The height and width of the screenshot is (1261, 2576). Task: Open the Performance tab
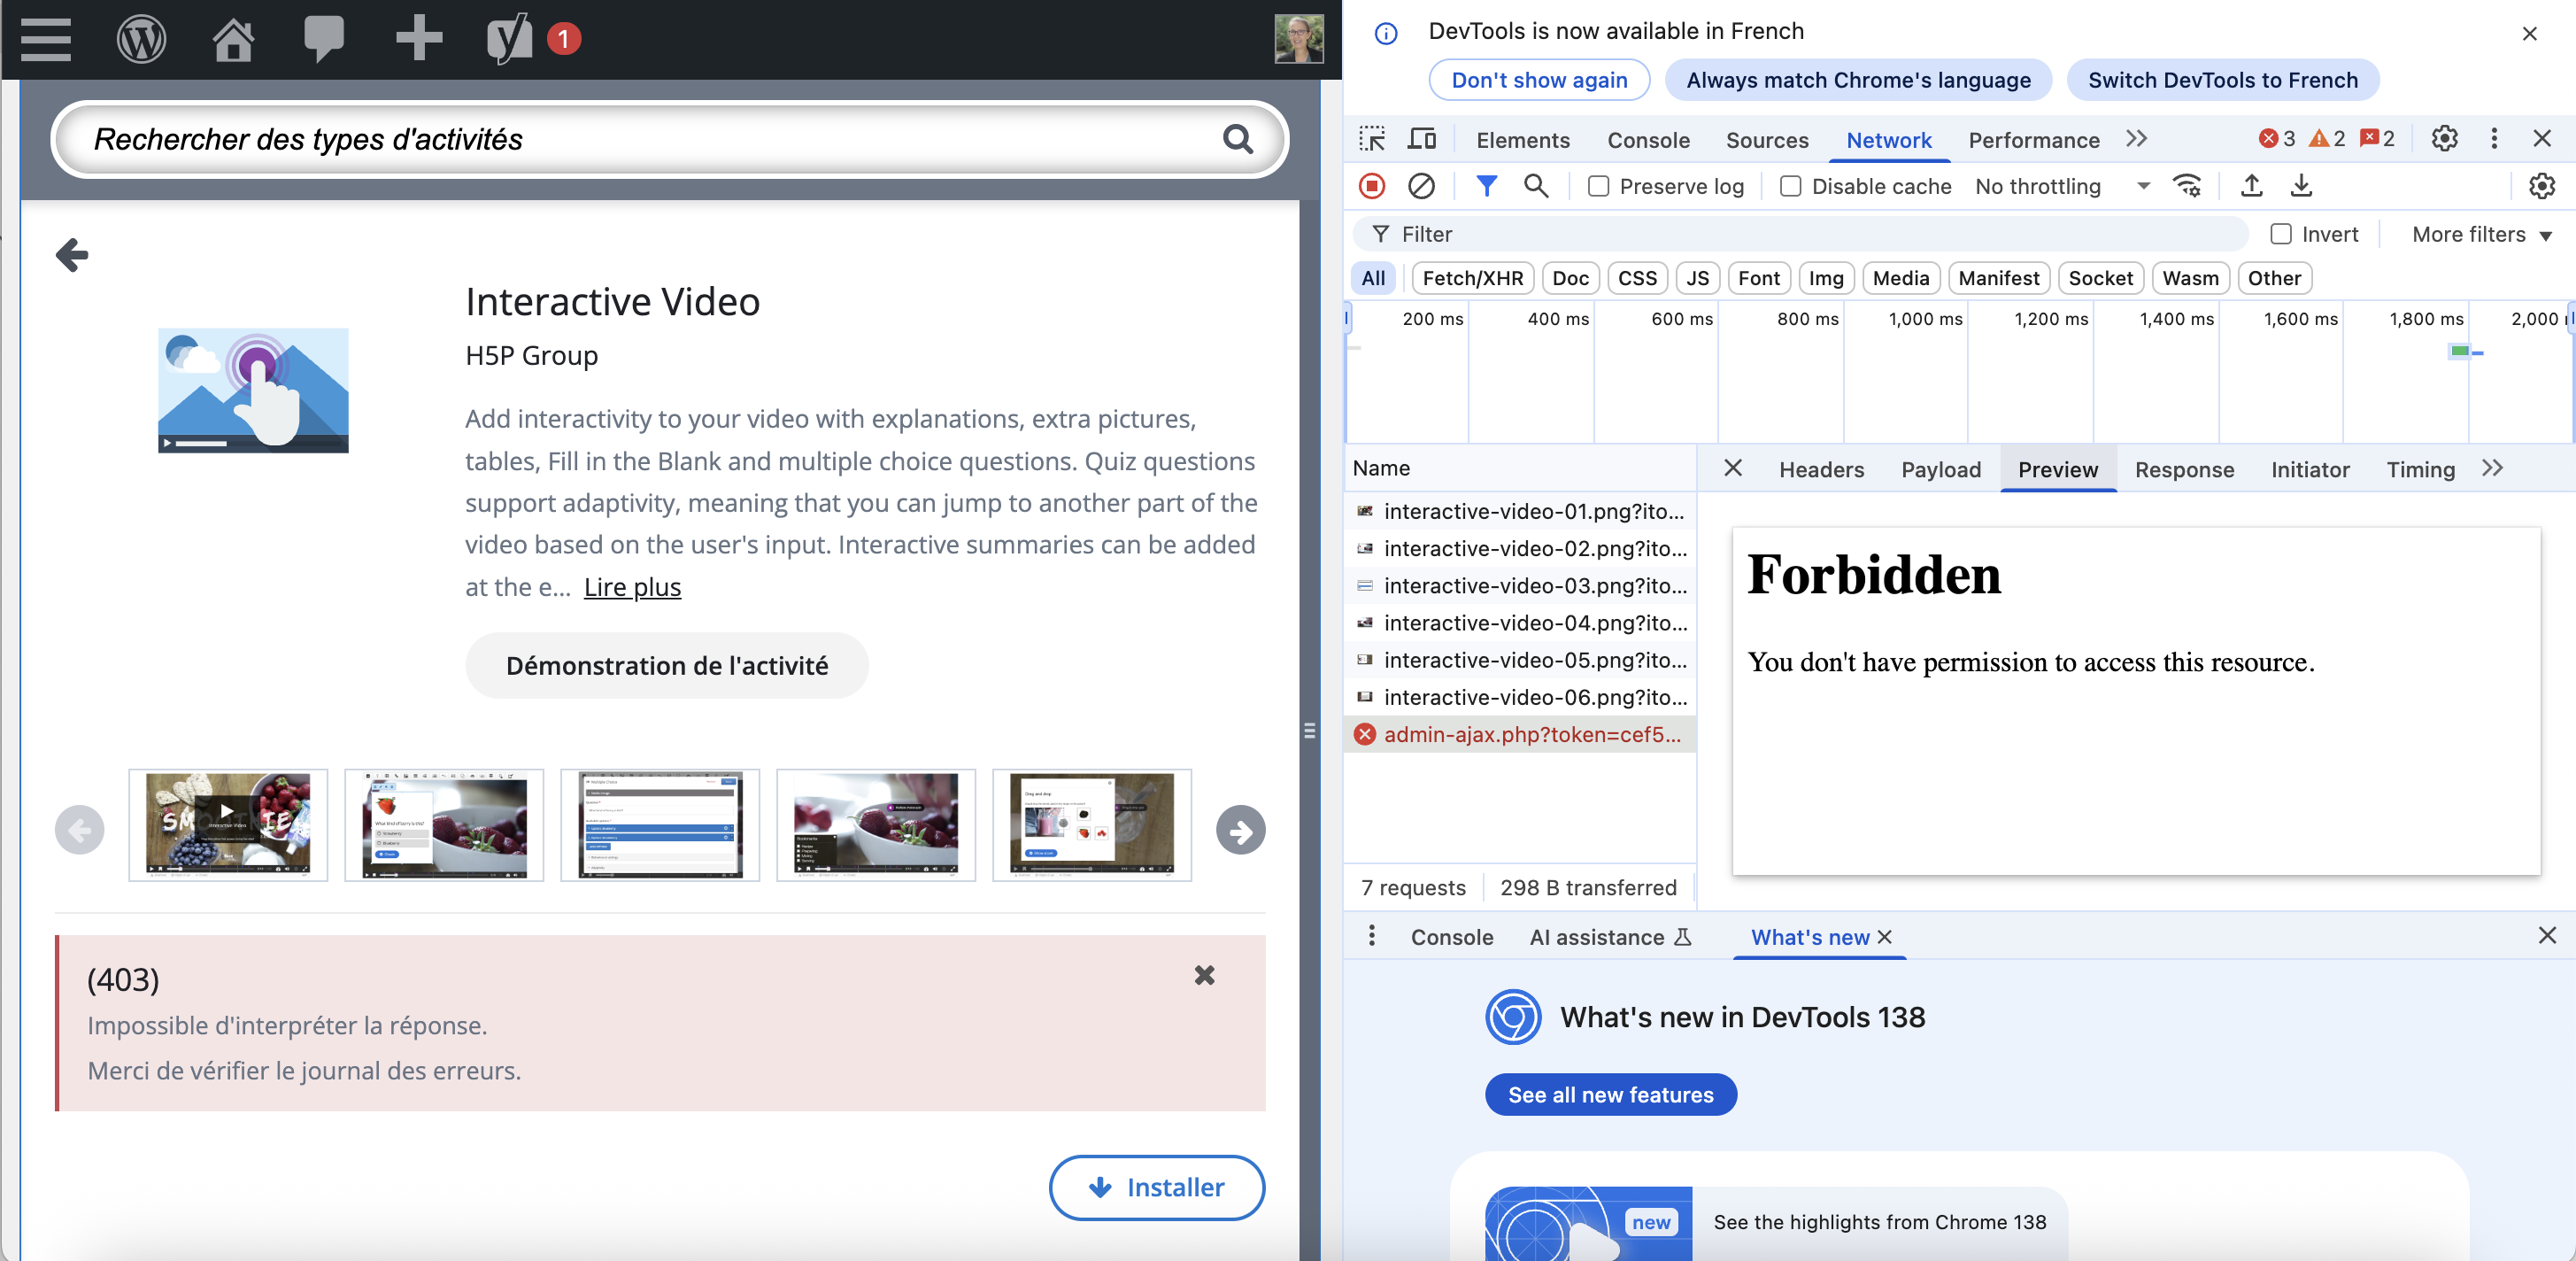[x=2033, y=140]
